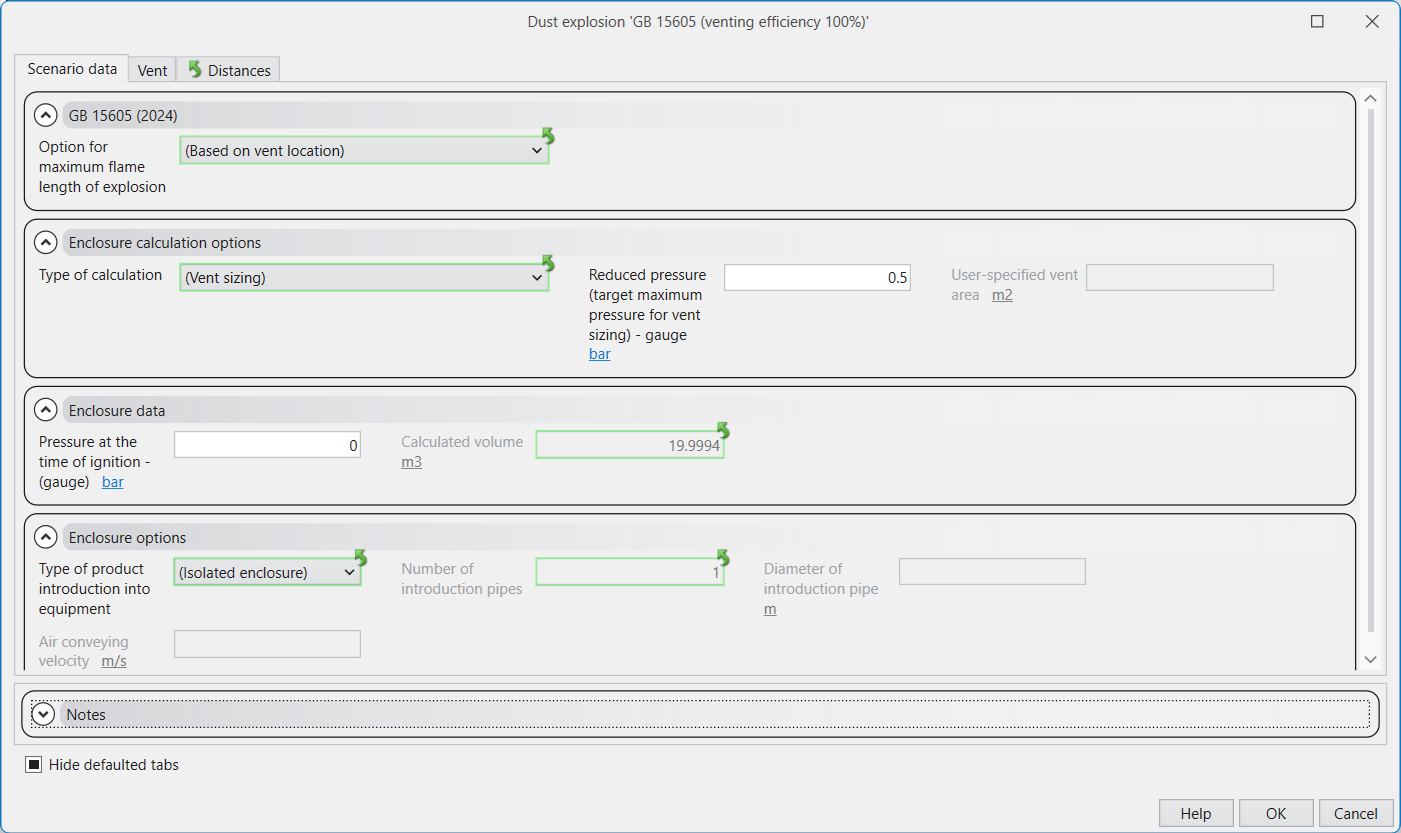The image size is (1401, 833).
Task: Reset the Calculated volume value
Action: click(x=723, y=430)
